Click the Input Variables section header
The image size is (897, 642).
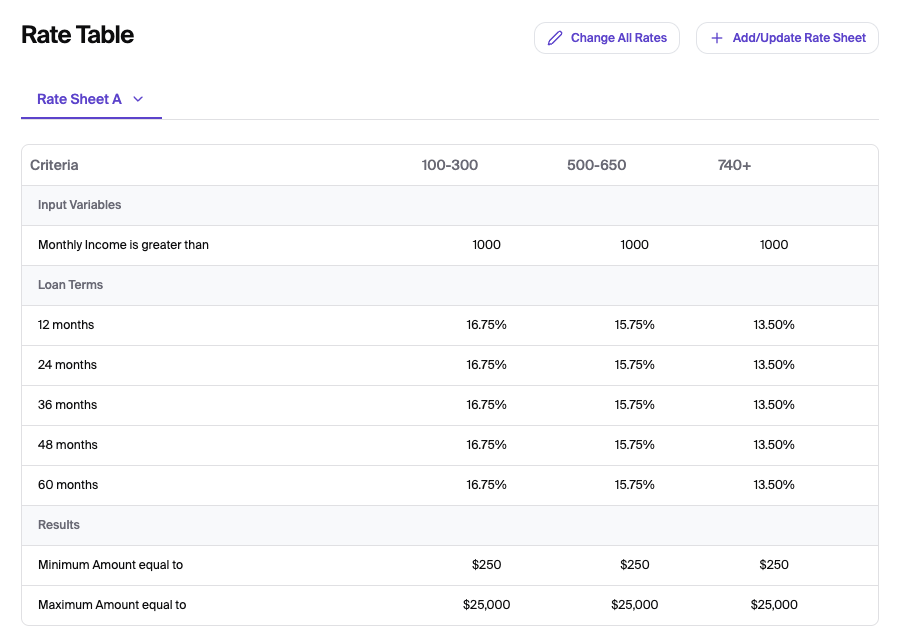79,205
